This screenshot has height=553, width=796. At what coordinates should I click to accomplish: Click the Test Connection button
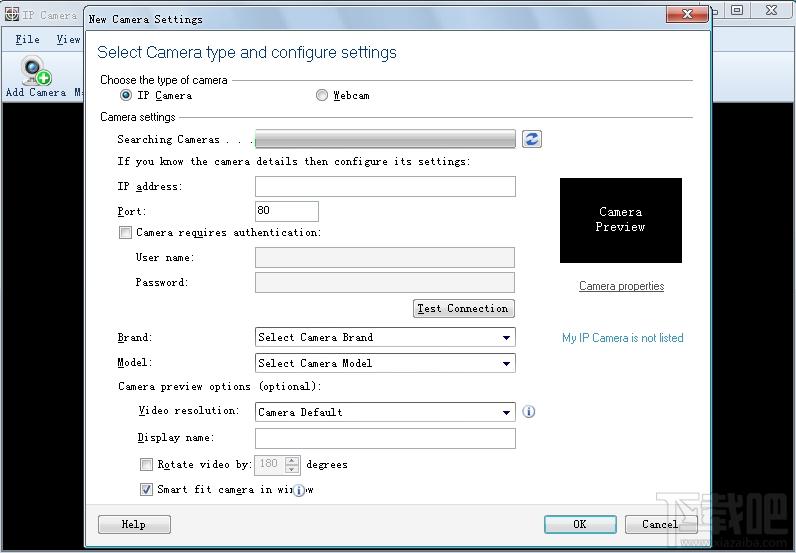(x=463, y=308)
